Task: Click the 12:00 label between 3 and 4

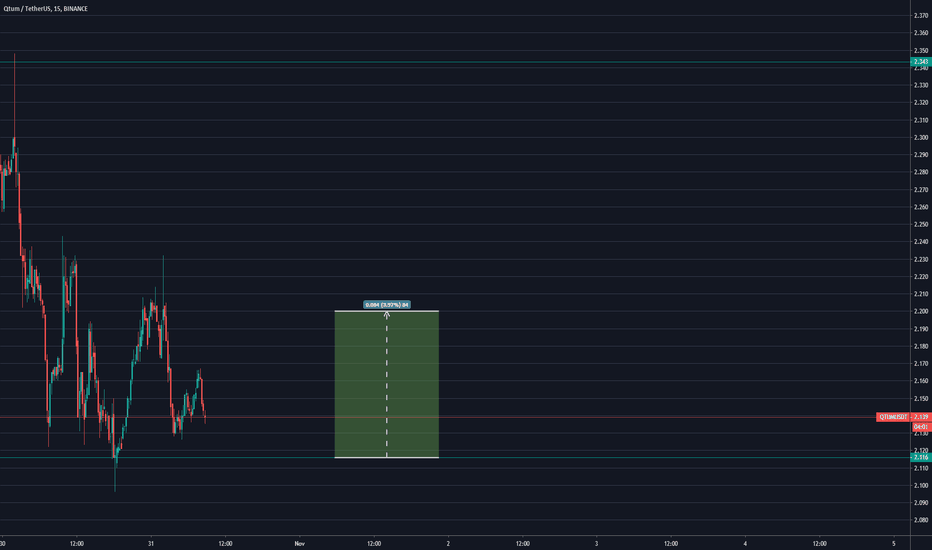Action: point(671,543)
